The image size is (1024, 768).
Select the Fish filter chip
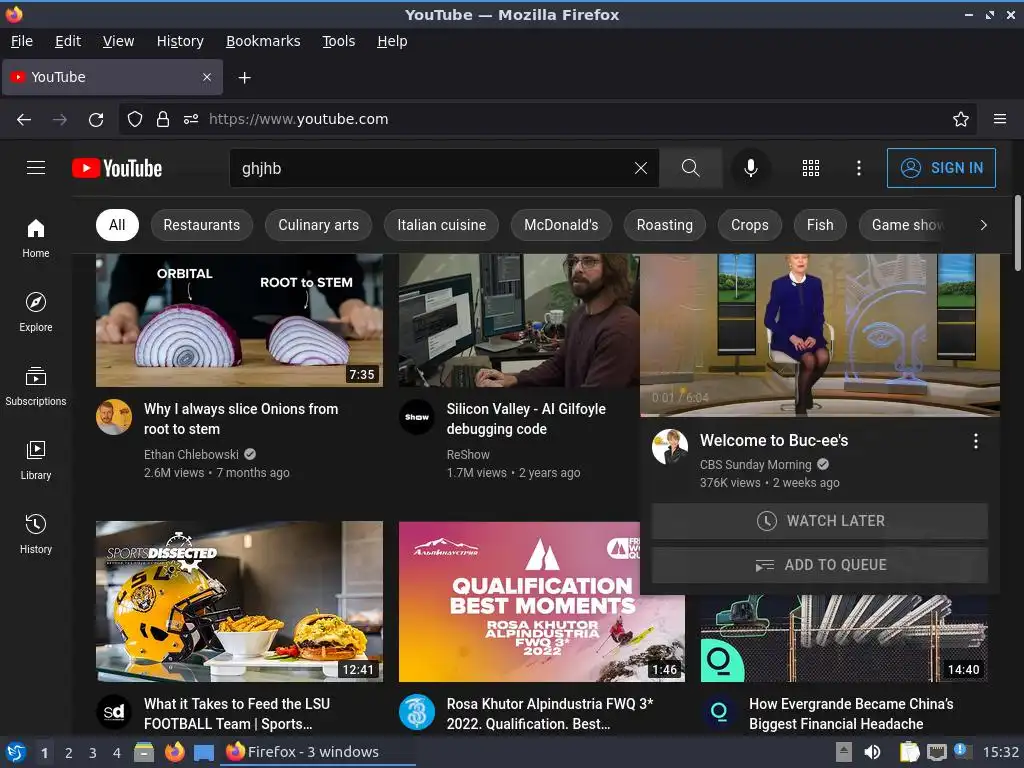click(820, 225)
